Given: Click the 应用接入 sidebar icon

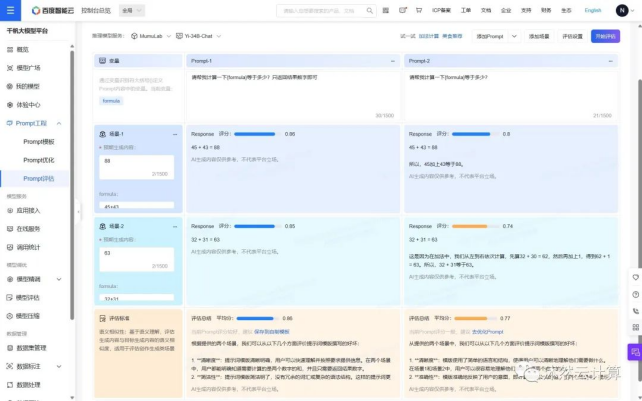Looking at the screenshot, I should click(x=10, y=211).
